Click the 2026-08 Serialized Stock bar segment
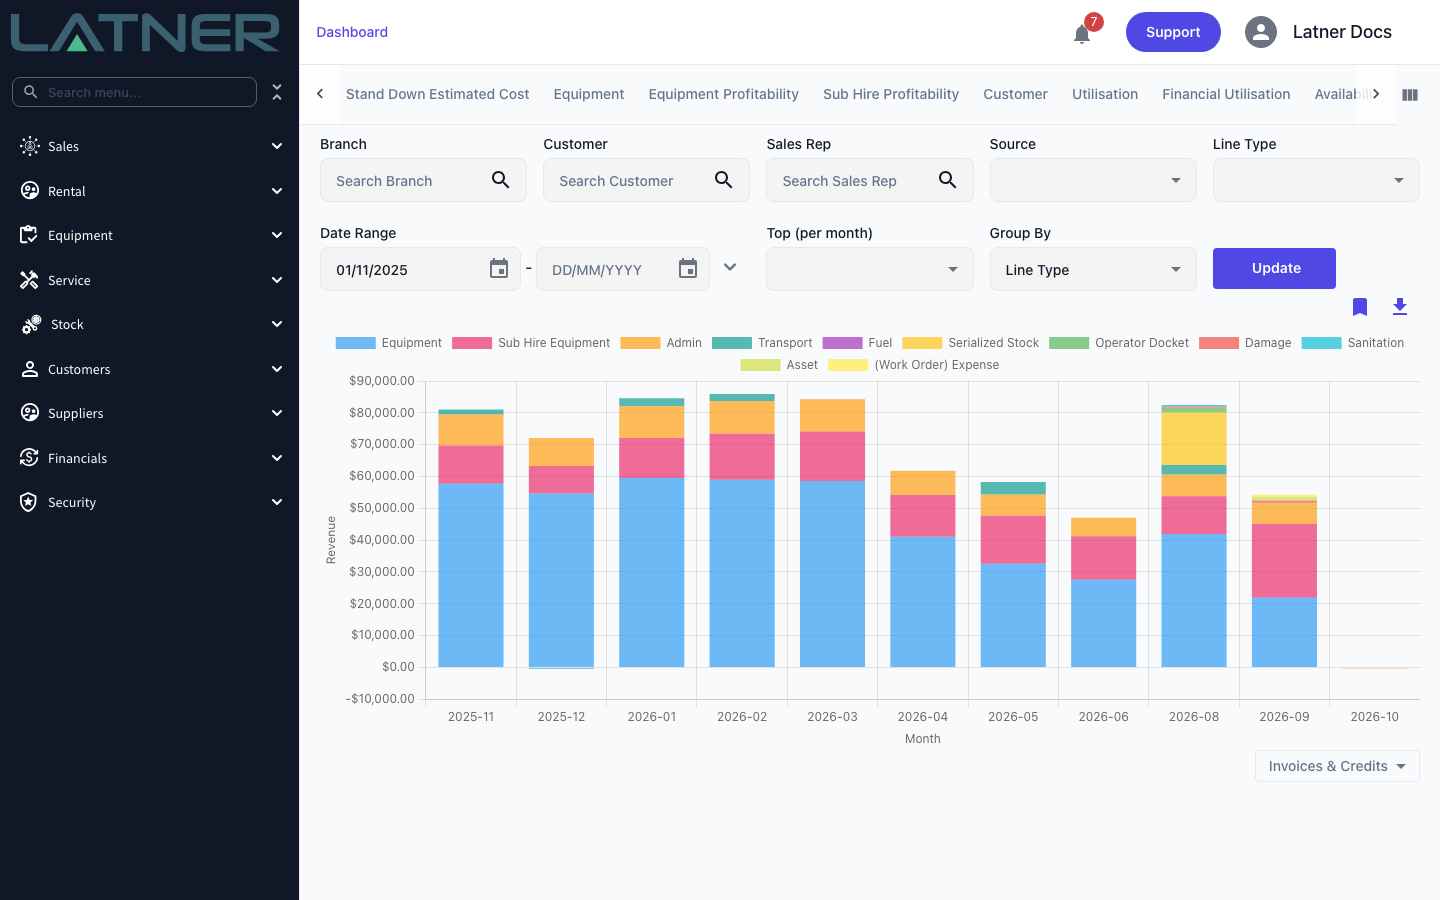This screenshot has height=900, width=1440. click(x=1194, y=439)
